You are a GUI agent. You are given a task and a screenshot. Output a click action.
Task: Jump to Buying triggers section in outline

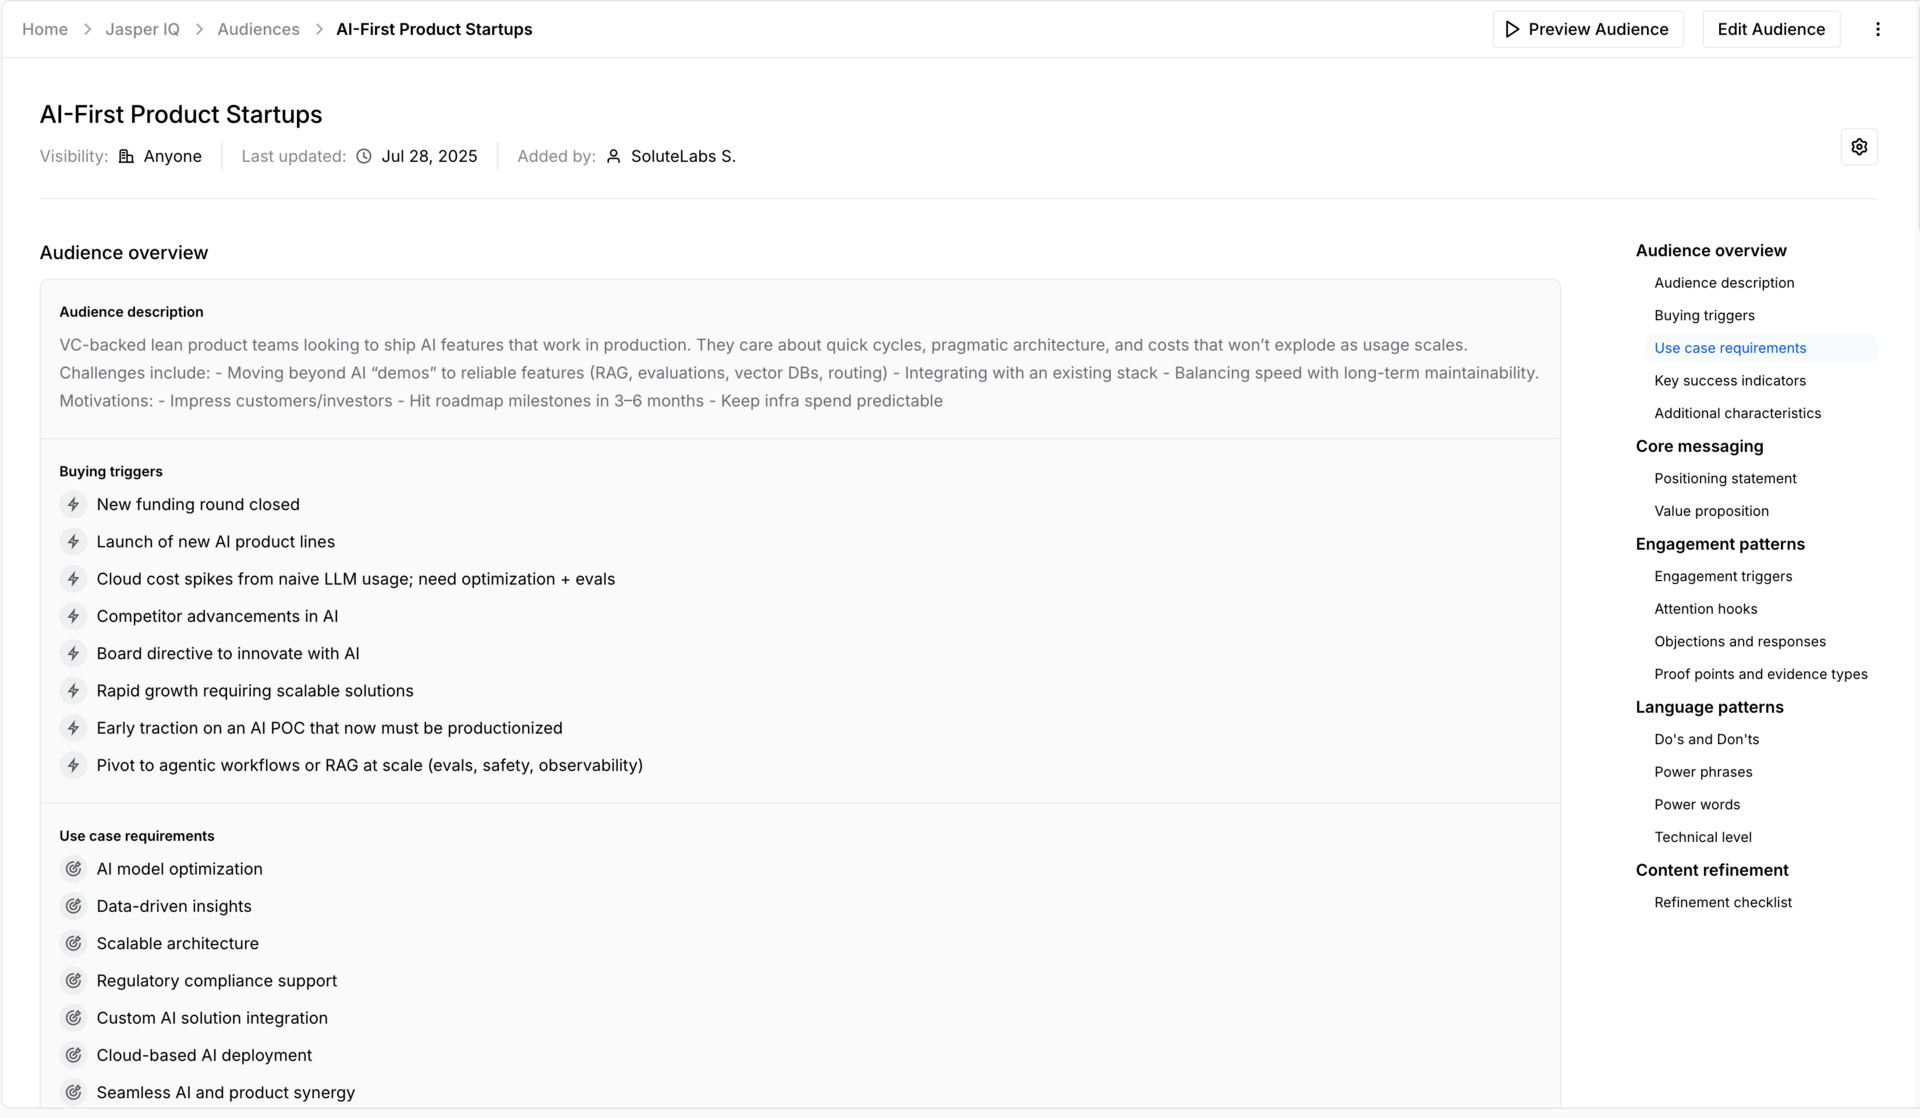[x=1704, y=315]
